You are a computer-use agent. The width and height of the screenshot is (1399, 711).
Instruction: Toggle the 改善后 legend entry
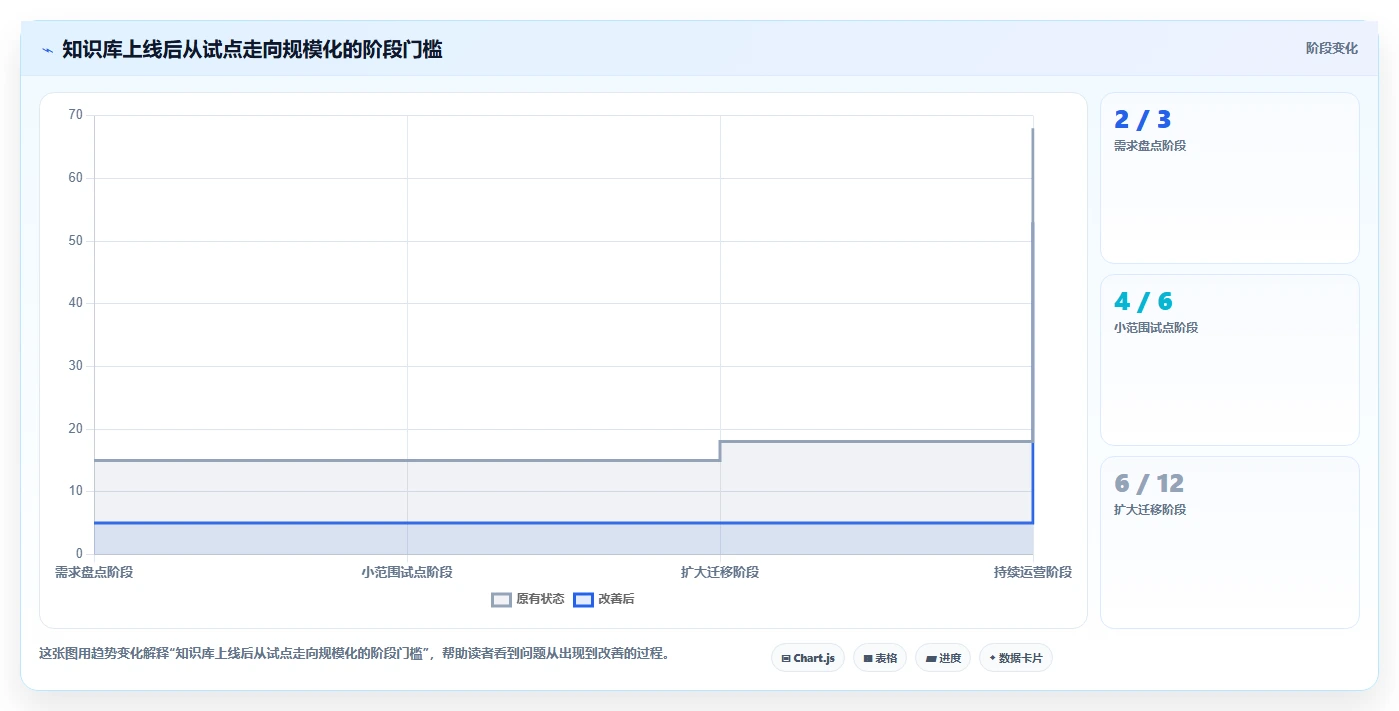(604, 599)
